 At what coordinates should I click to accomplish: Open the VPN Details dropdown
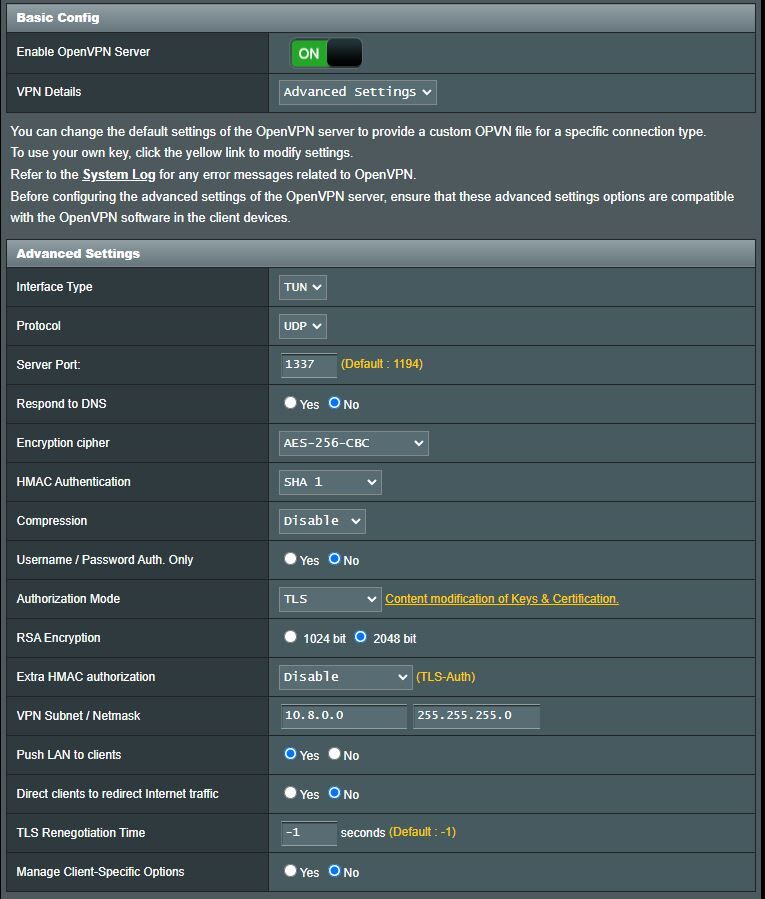tap(357, 92)
